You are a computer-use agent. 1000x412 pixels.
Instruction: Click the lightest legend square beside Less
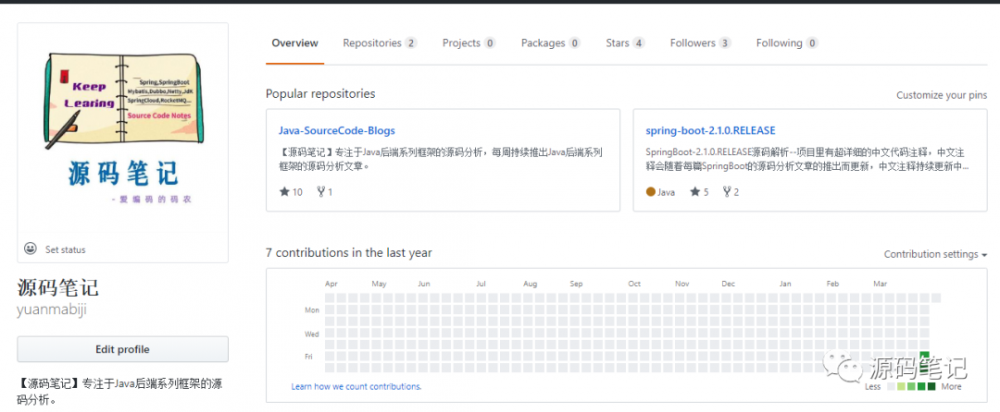click(890, 386)
